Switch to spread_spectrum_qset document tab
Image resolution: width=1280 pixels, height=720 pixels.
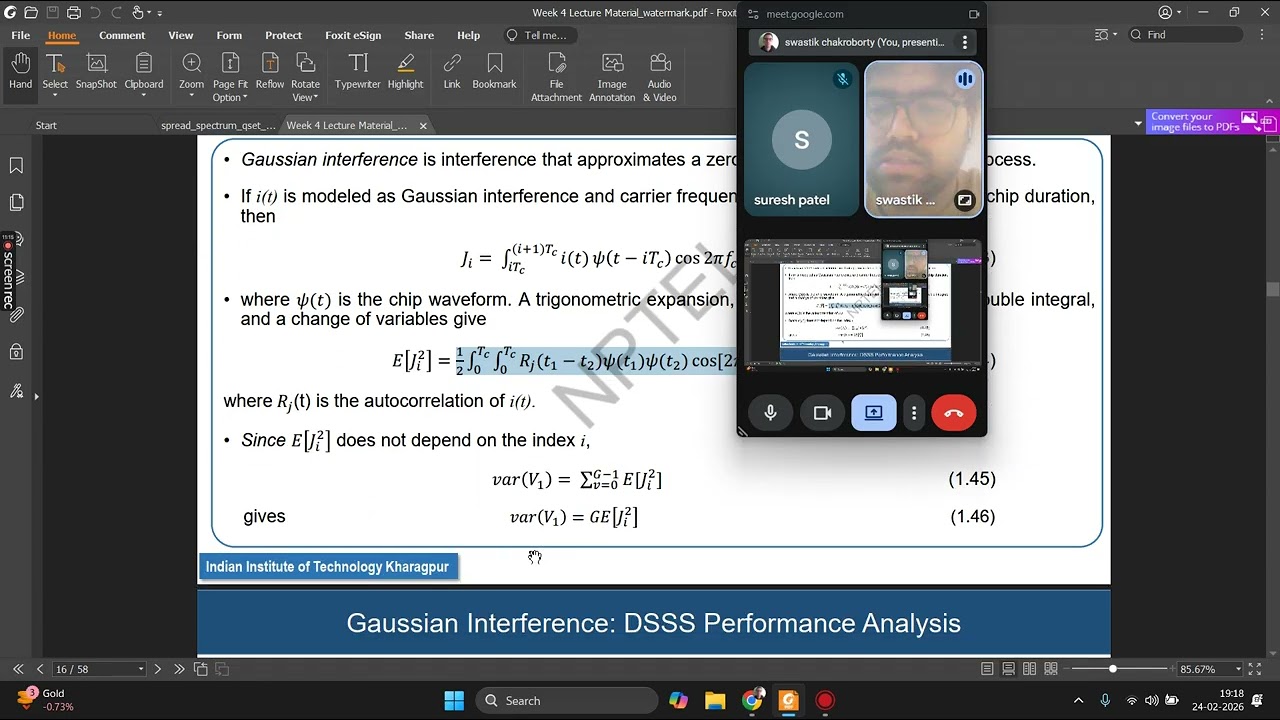pyautogui.click(x=218, y=125)
